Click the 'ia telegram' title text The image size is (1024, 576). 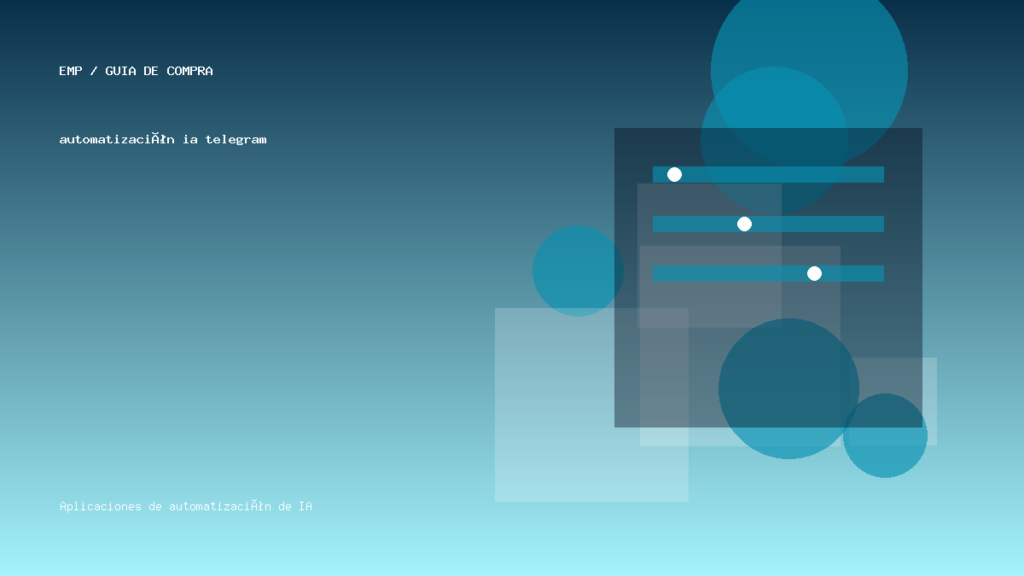pos(225,139)
